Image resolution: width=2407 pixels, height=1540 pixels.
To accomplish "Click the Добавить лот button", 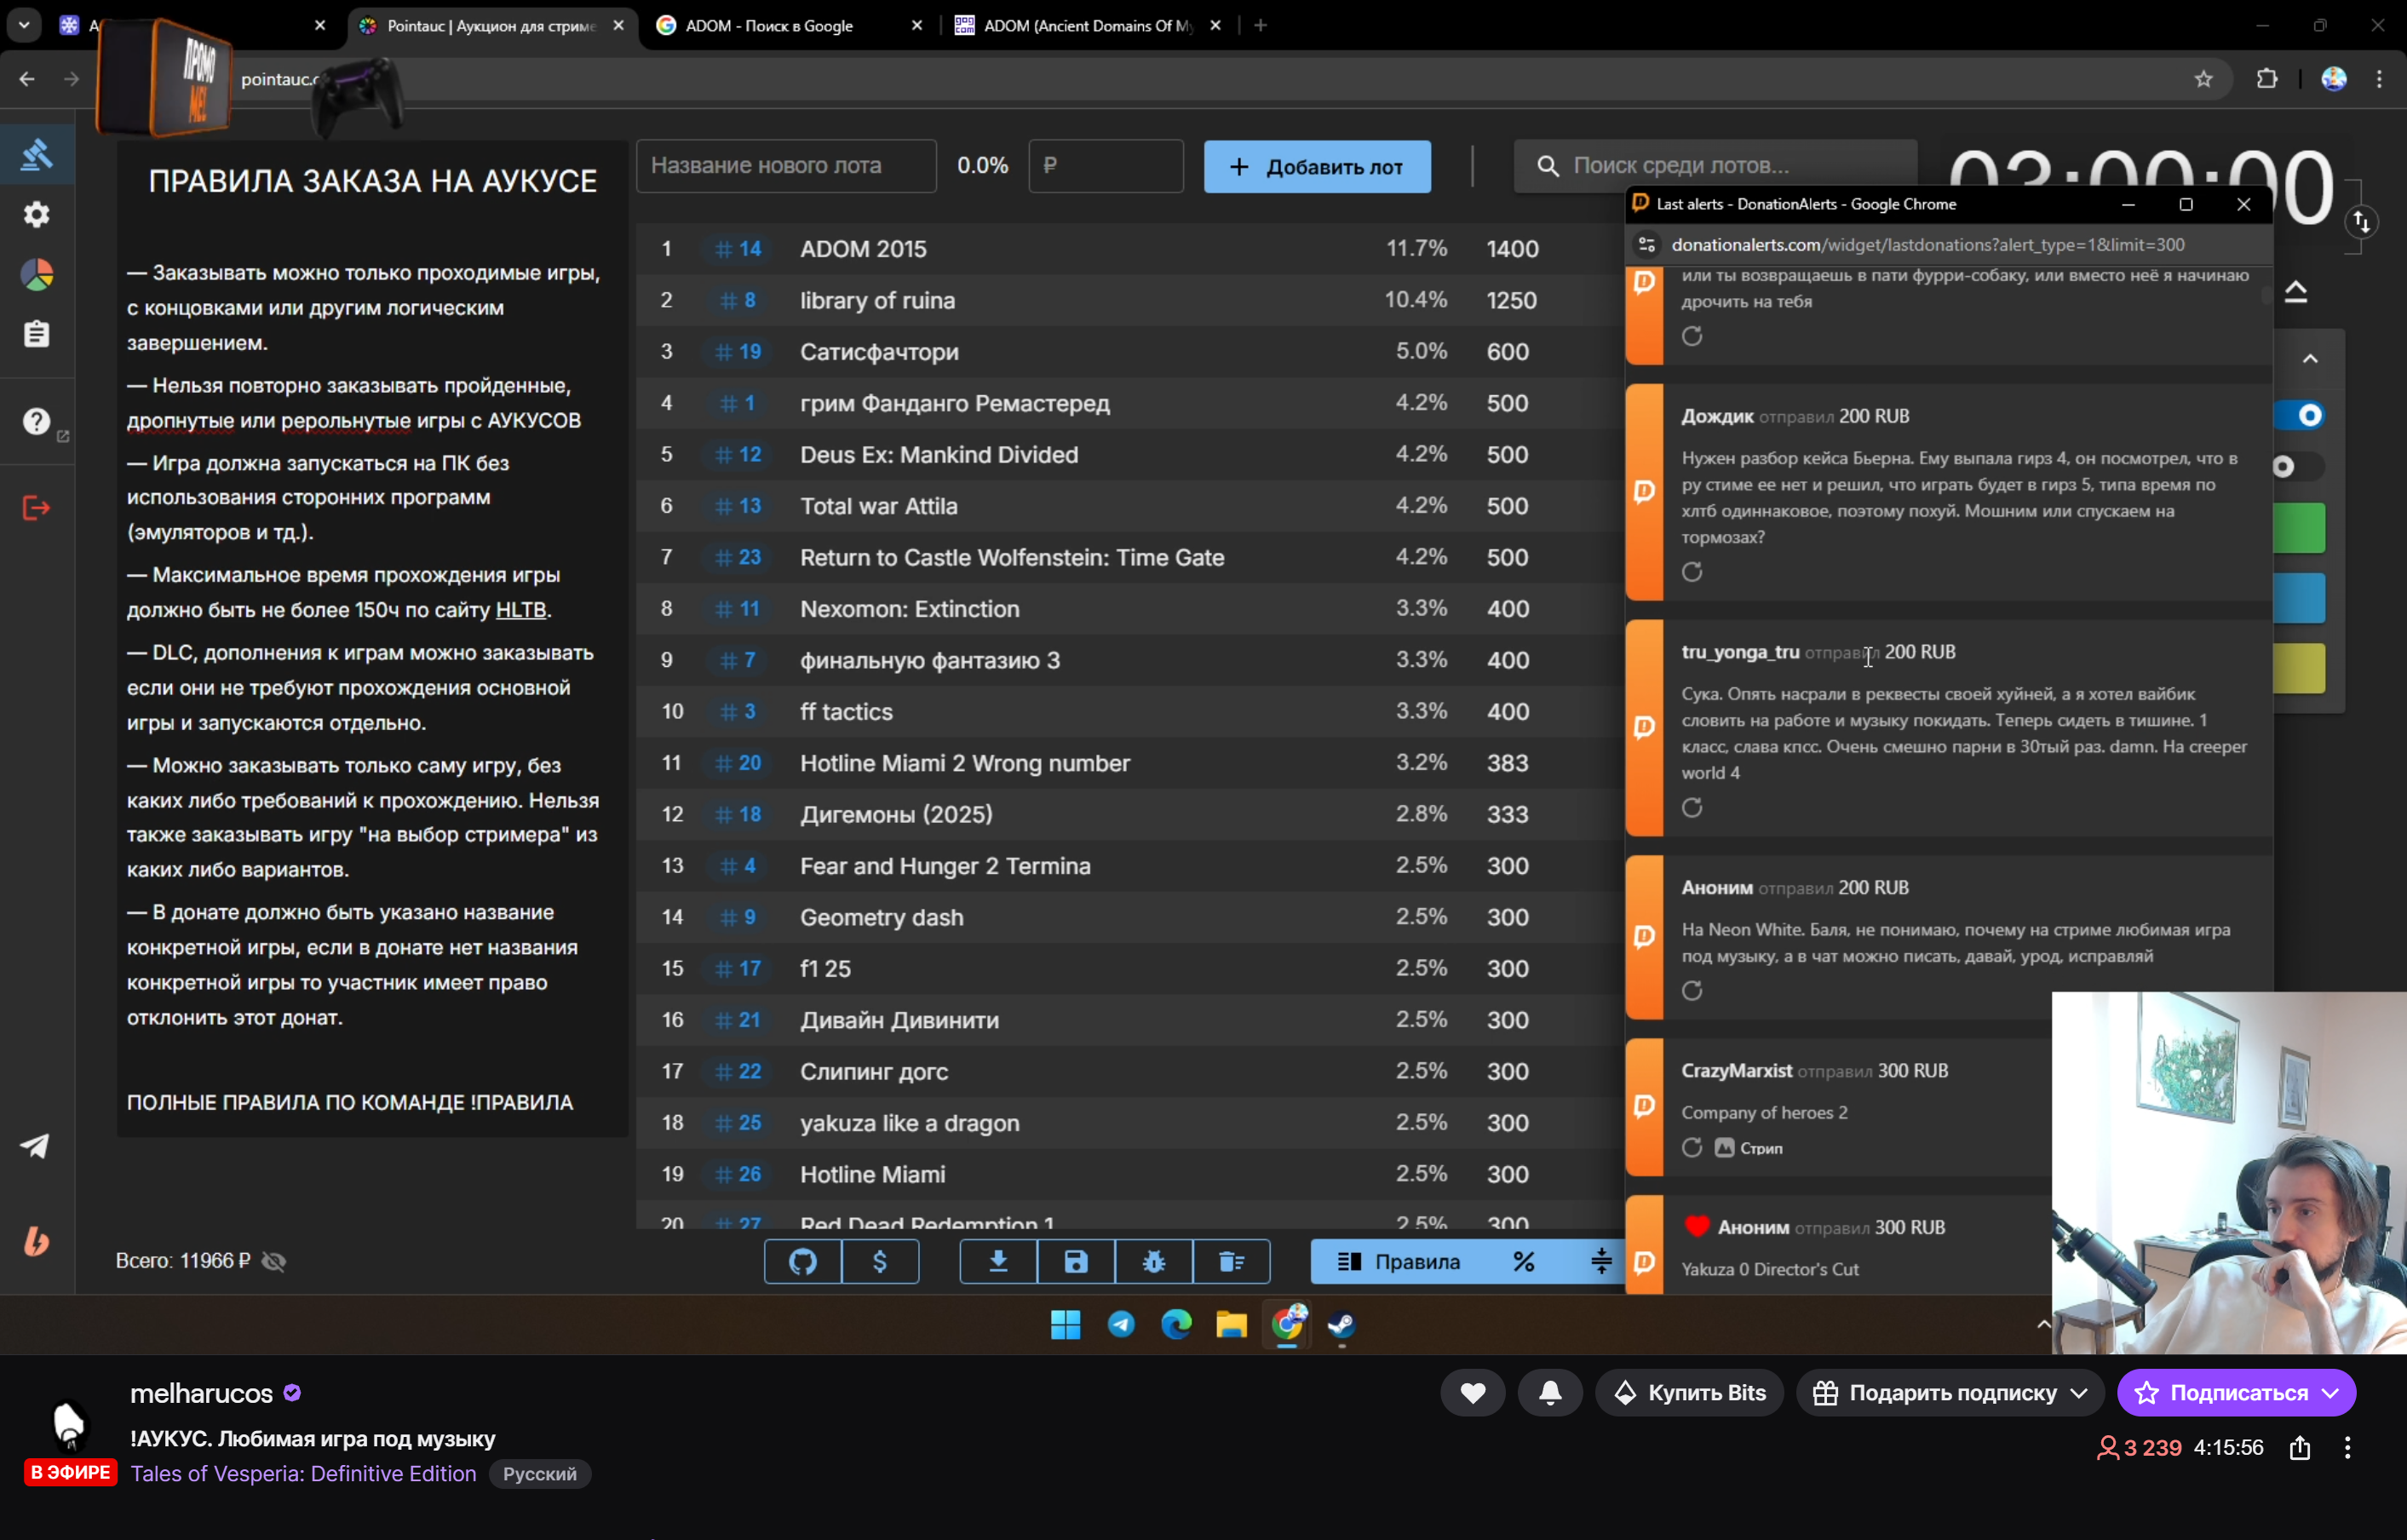I will (x=1316, y=167).
